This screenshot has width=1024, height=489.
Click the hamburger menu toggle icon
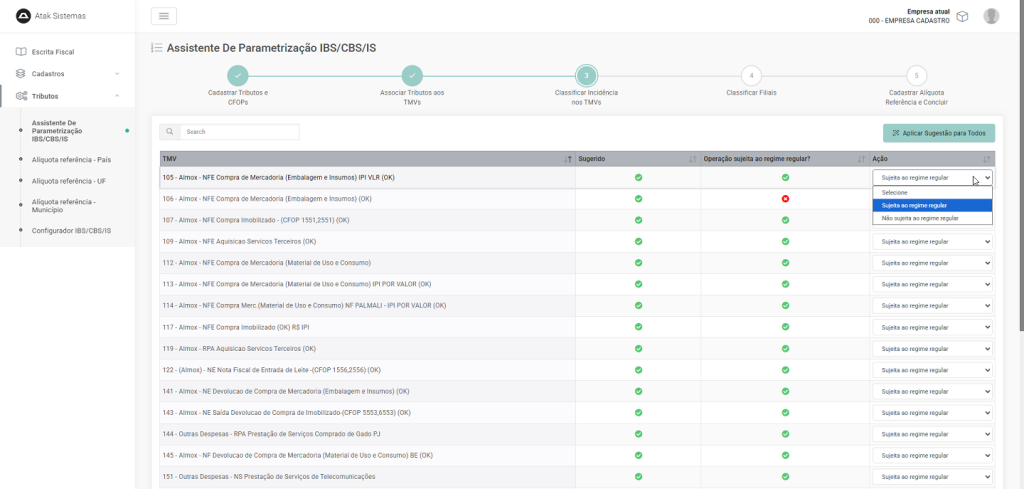(163, 16)
